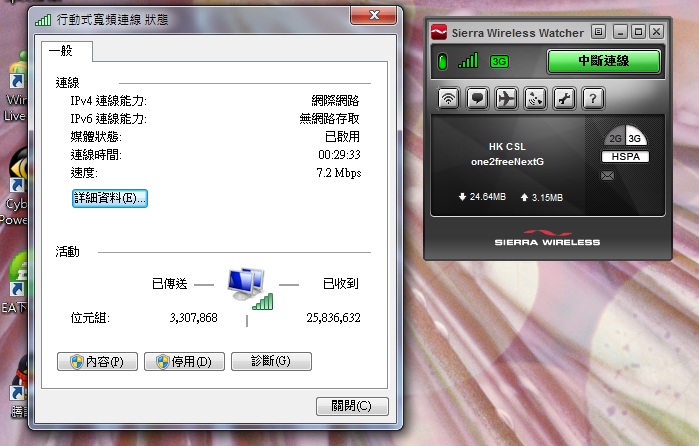Click the network computers activity icon
The image size is (699, 446).
[250, 289]
